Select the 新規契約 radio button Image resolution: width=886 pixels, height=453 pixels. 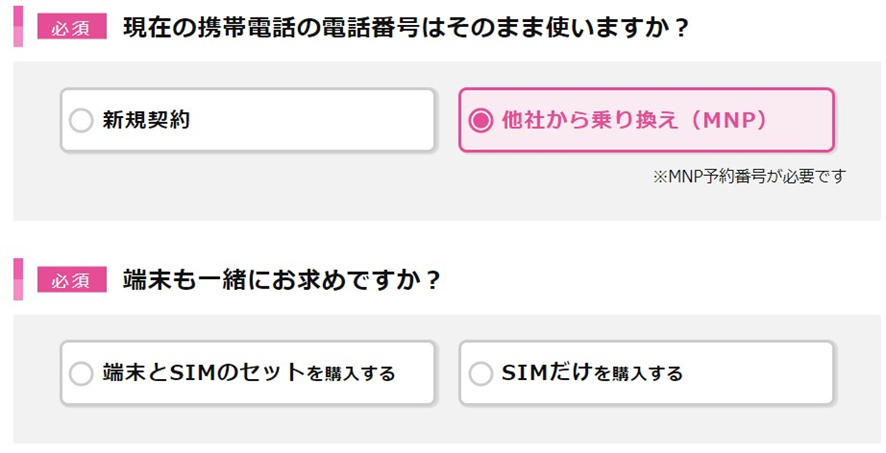pos(81,121)
